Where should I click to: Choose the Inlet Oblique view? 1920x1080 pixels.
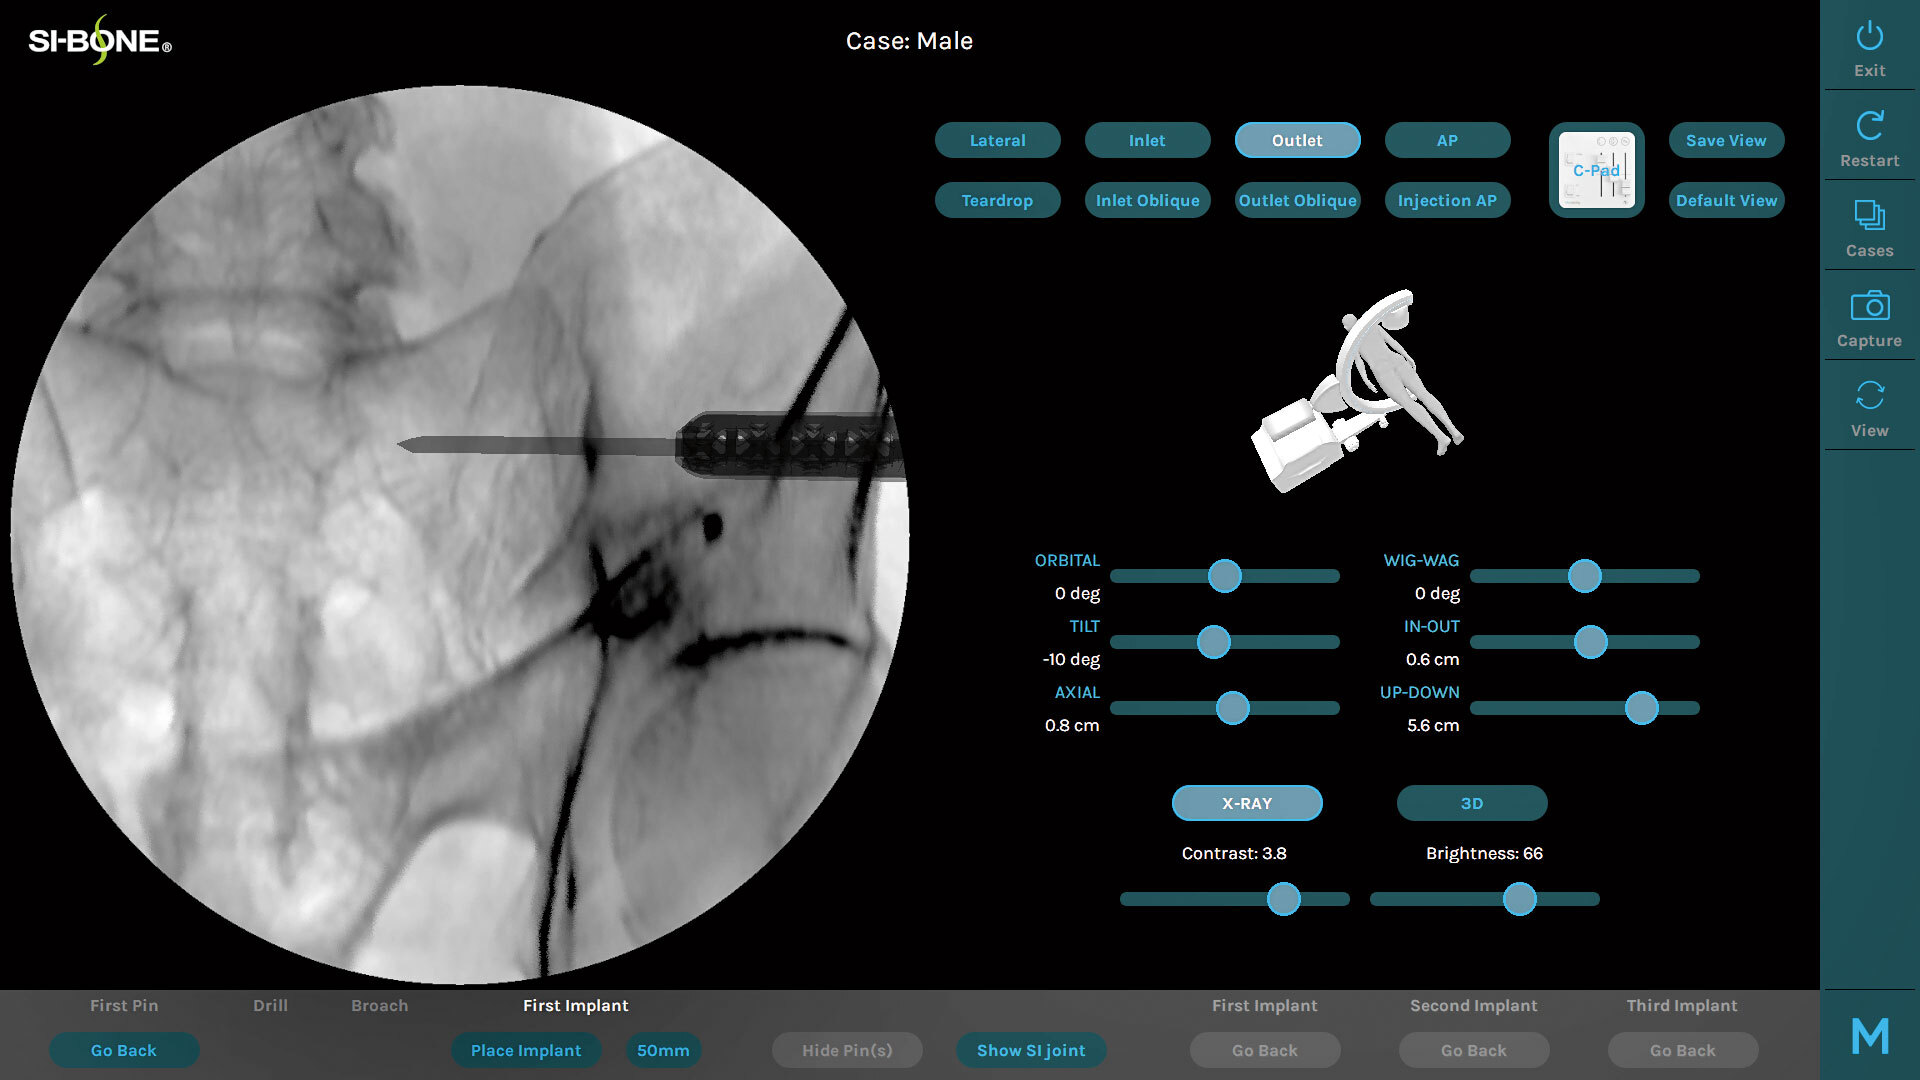[1147, 201]
